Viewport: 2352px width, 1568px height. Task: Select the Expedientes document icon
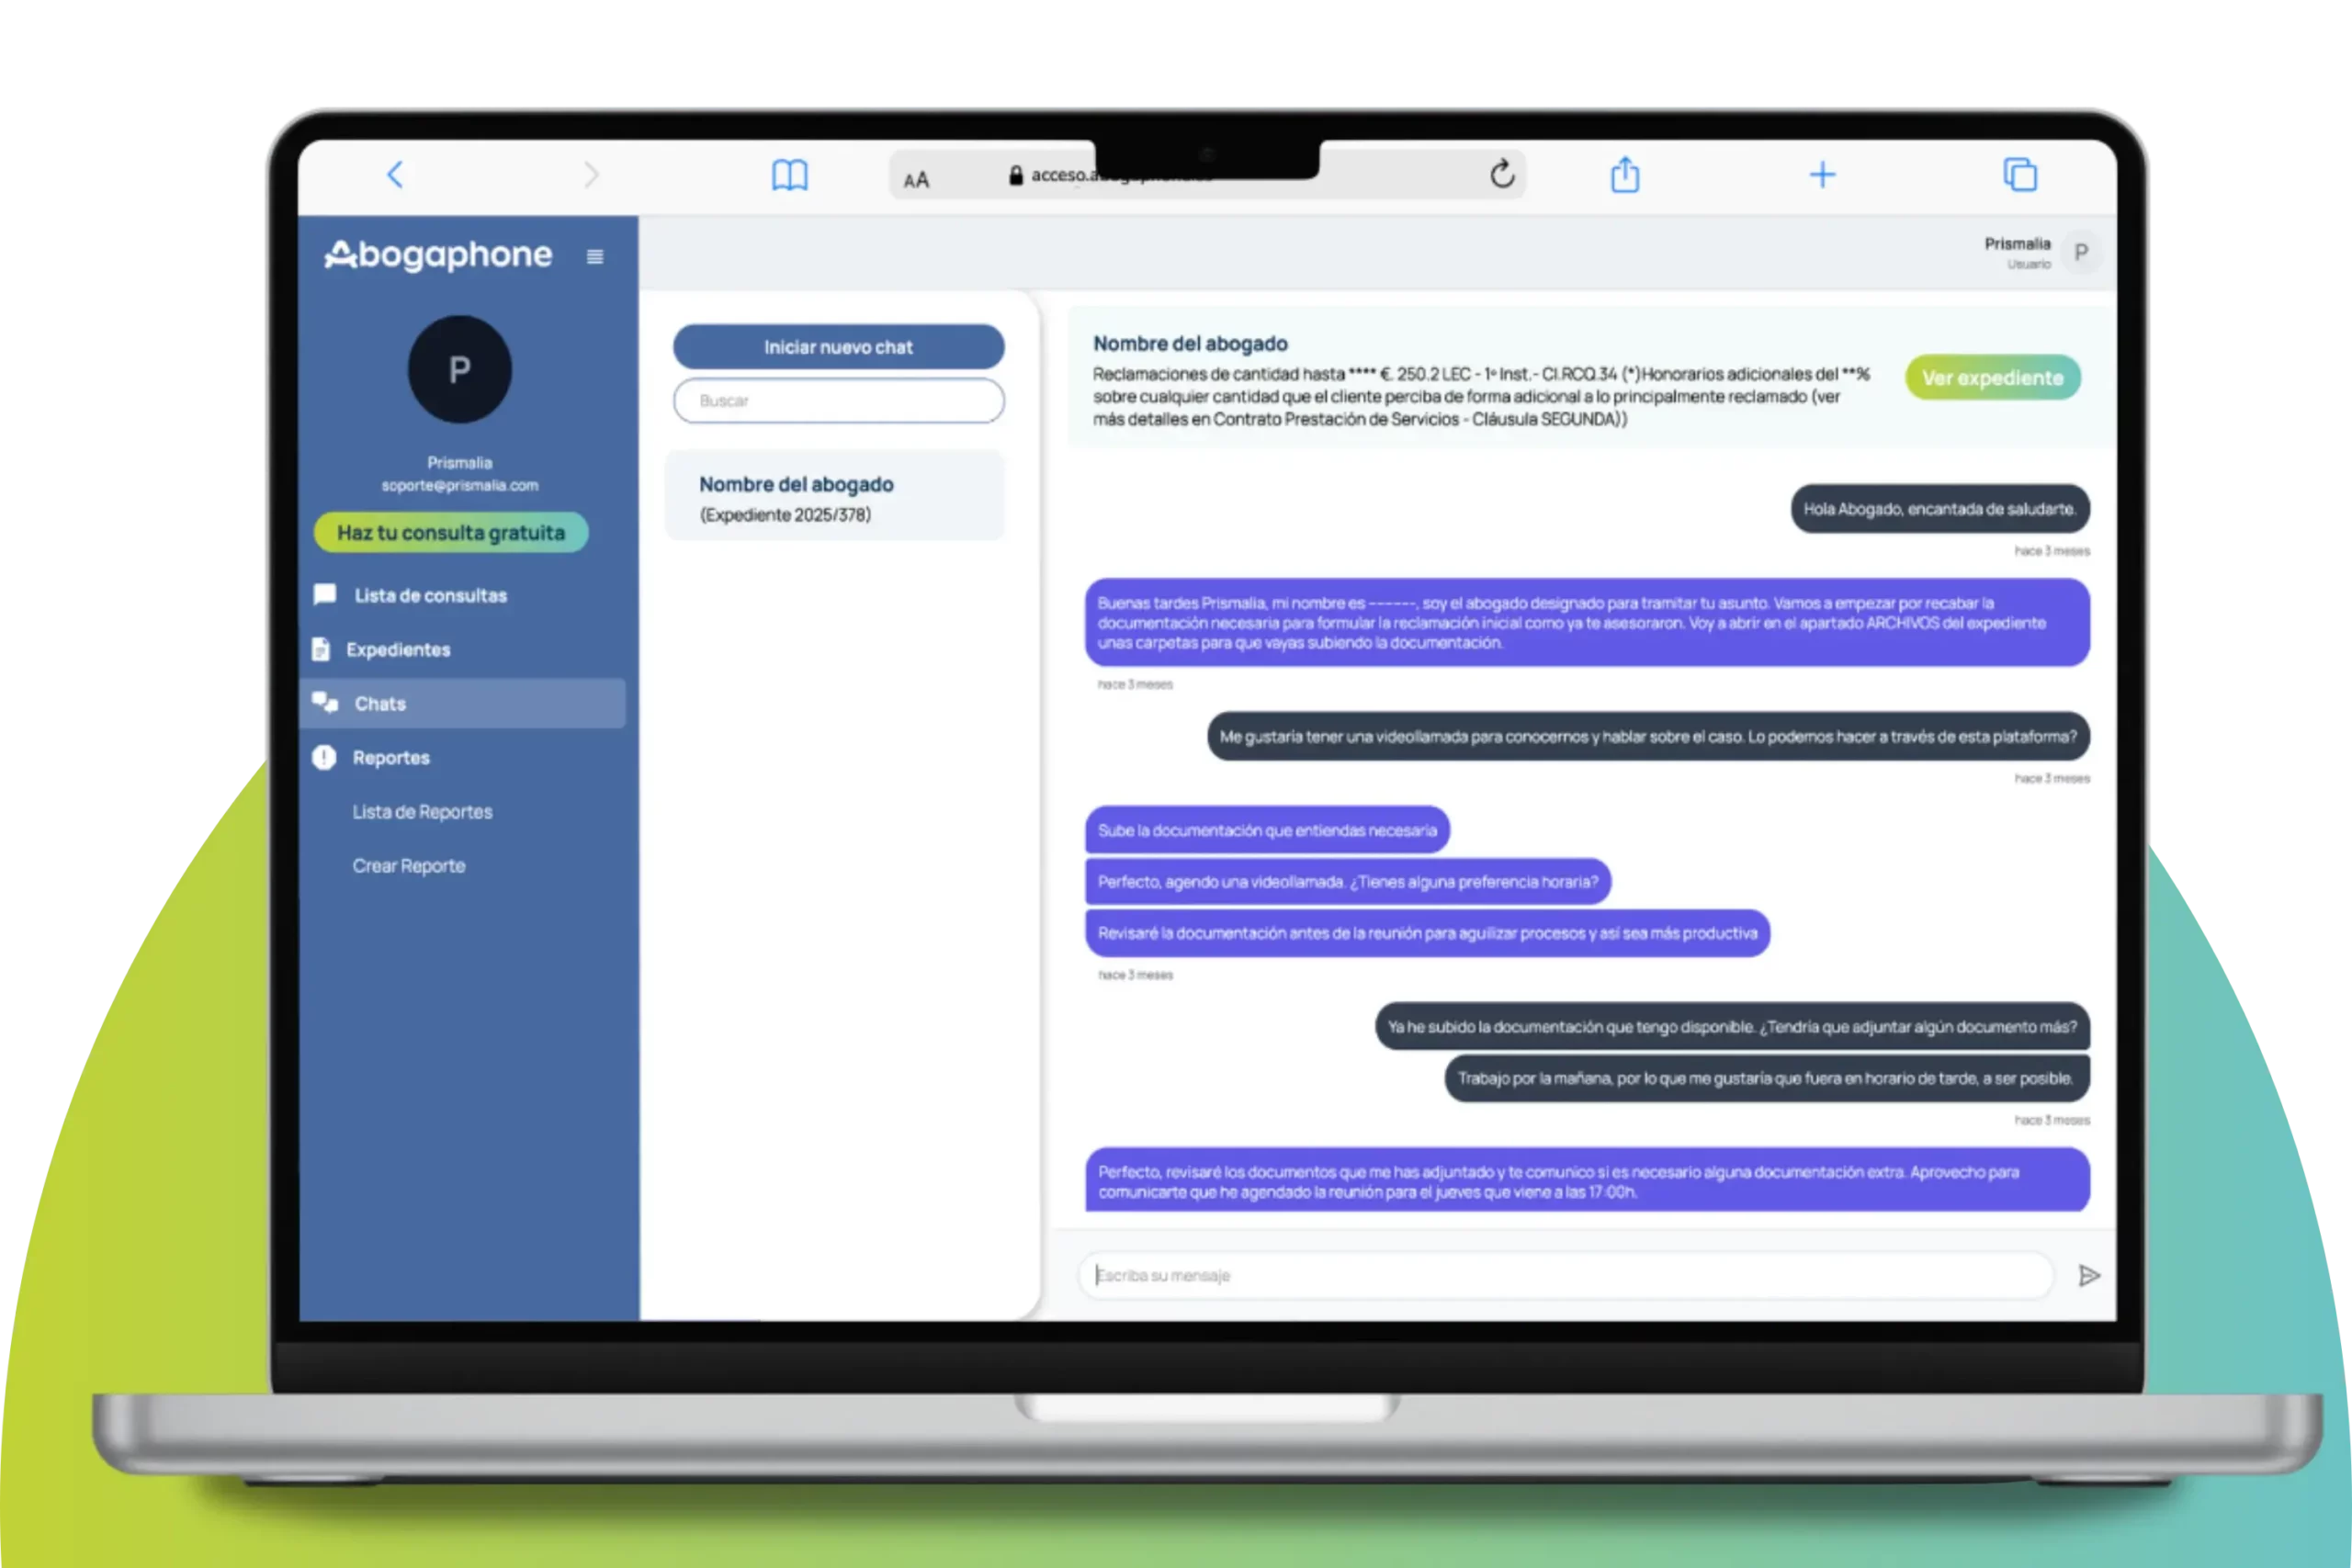coord(322,649)
